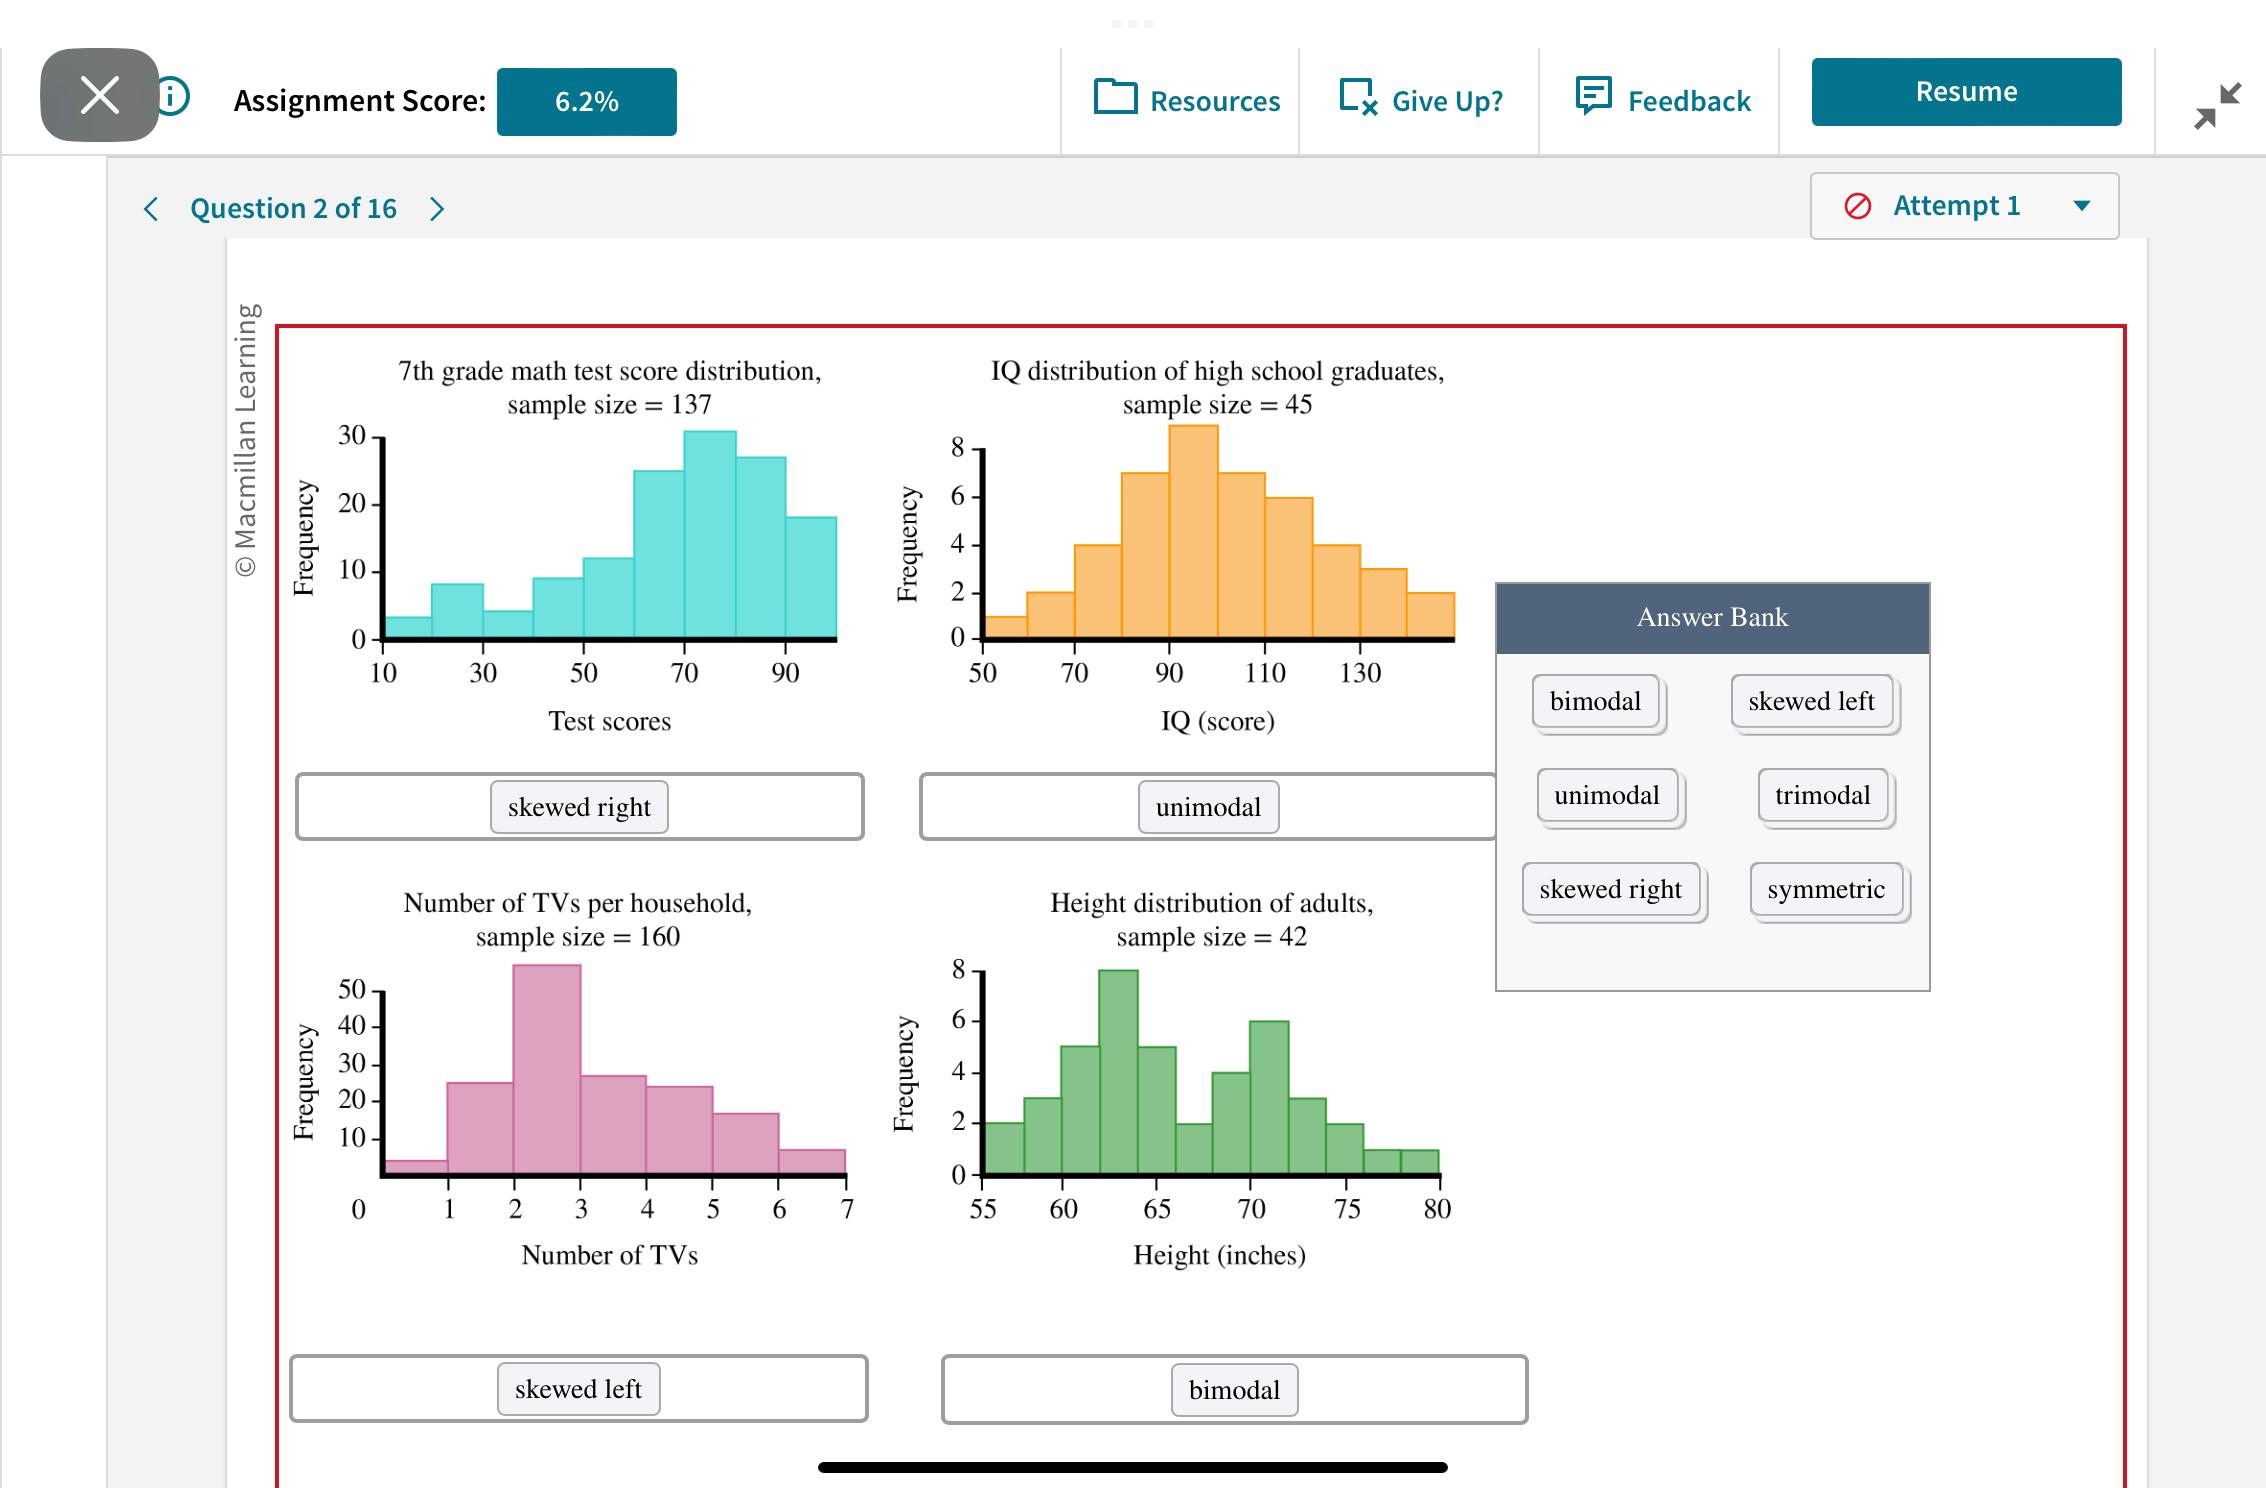Click skewed left answer under Number of TVs
Viewport: 2266px width, 1488px height.
click(578, 1388)
